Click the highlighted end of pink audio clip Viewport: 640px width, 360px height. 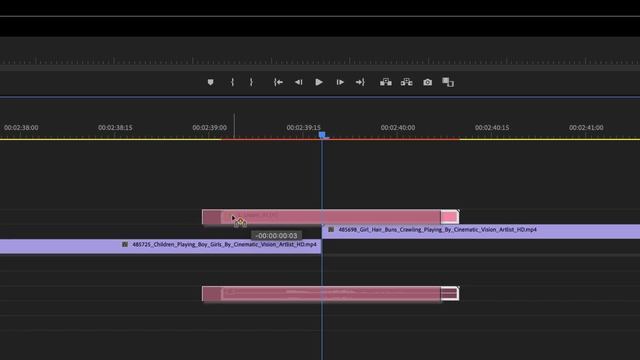click(x=450, y=293)
